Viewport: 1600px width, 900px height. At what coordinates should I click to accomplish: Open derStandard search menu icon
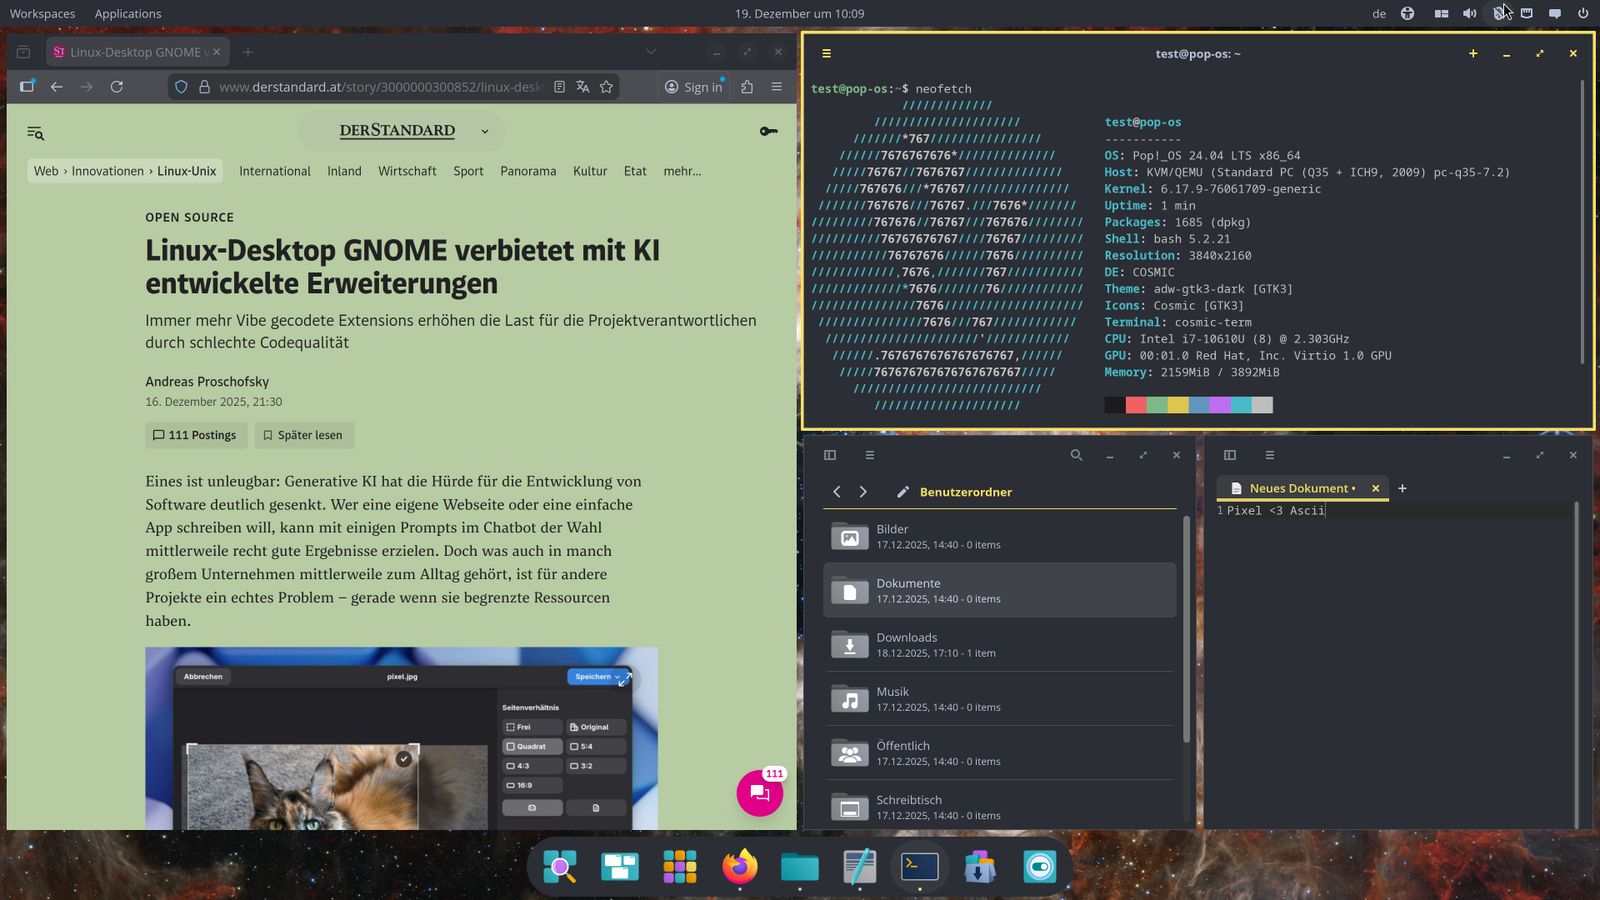pos(35,132)
